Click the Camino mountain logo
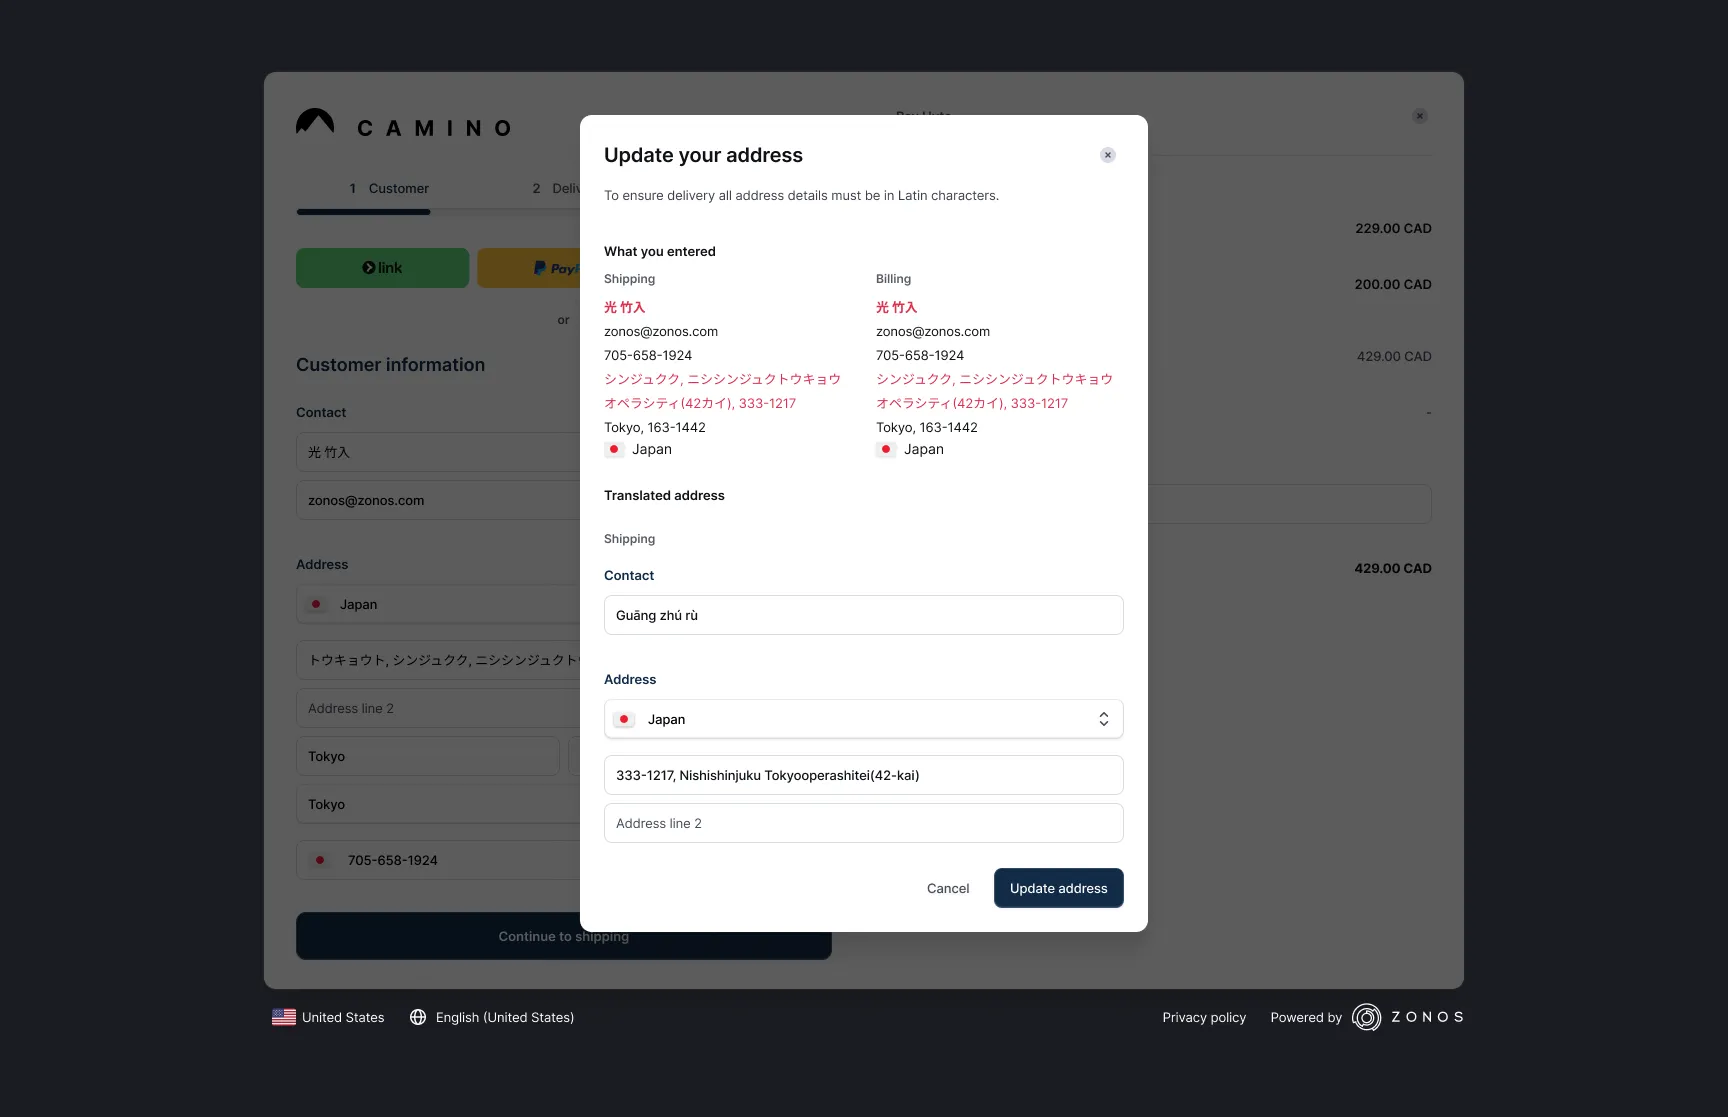The height and width of the screenshot is (1117, 1728). (315, 123)
